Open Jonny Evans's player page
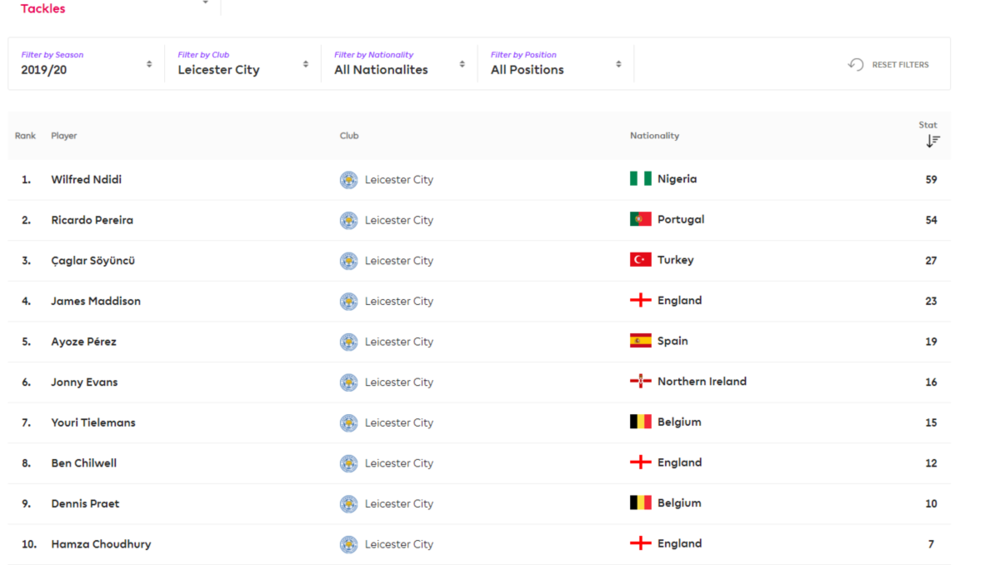Screen dimensions: 1000x565 point(84,382)
